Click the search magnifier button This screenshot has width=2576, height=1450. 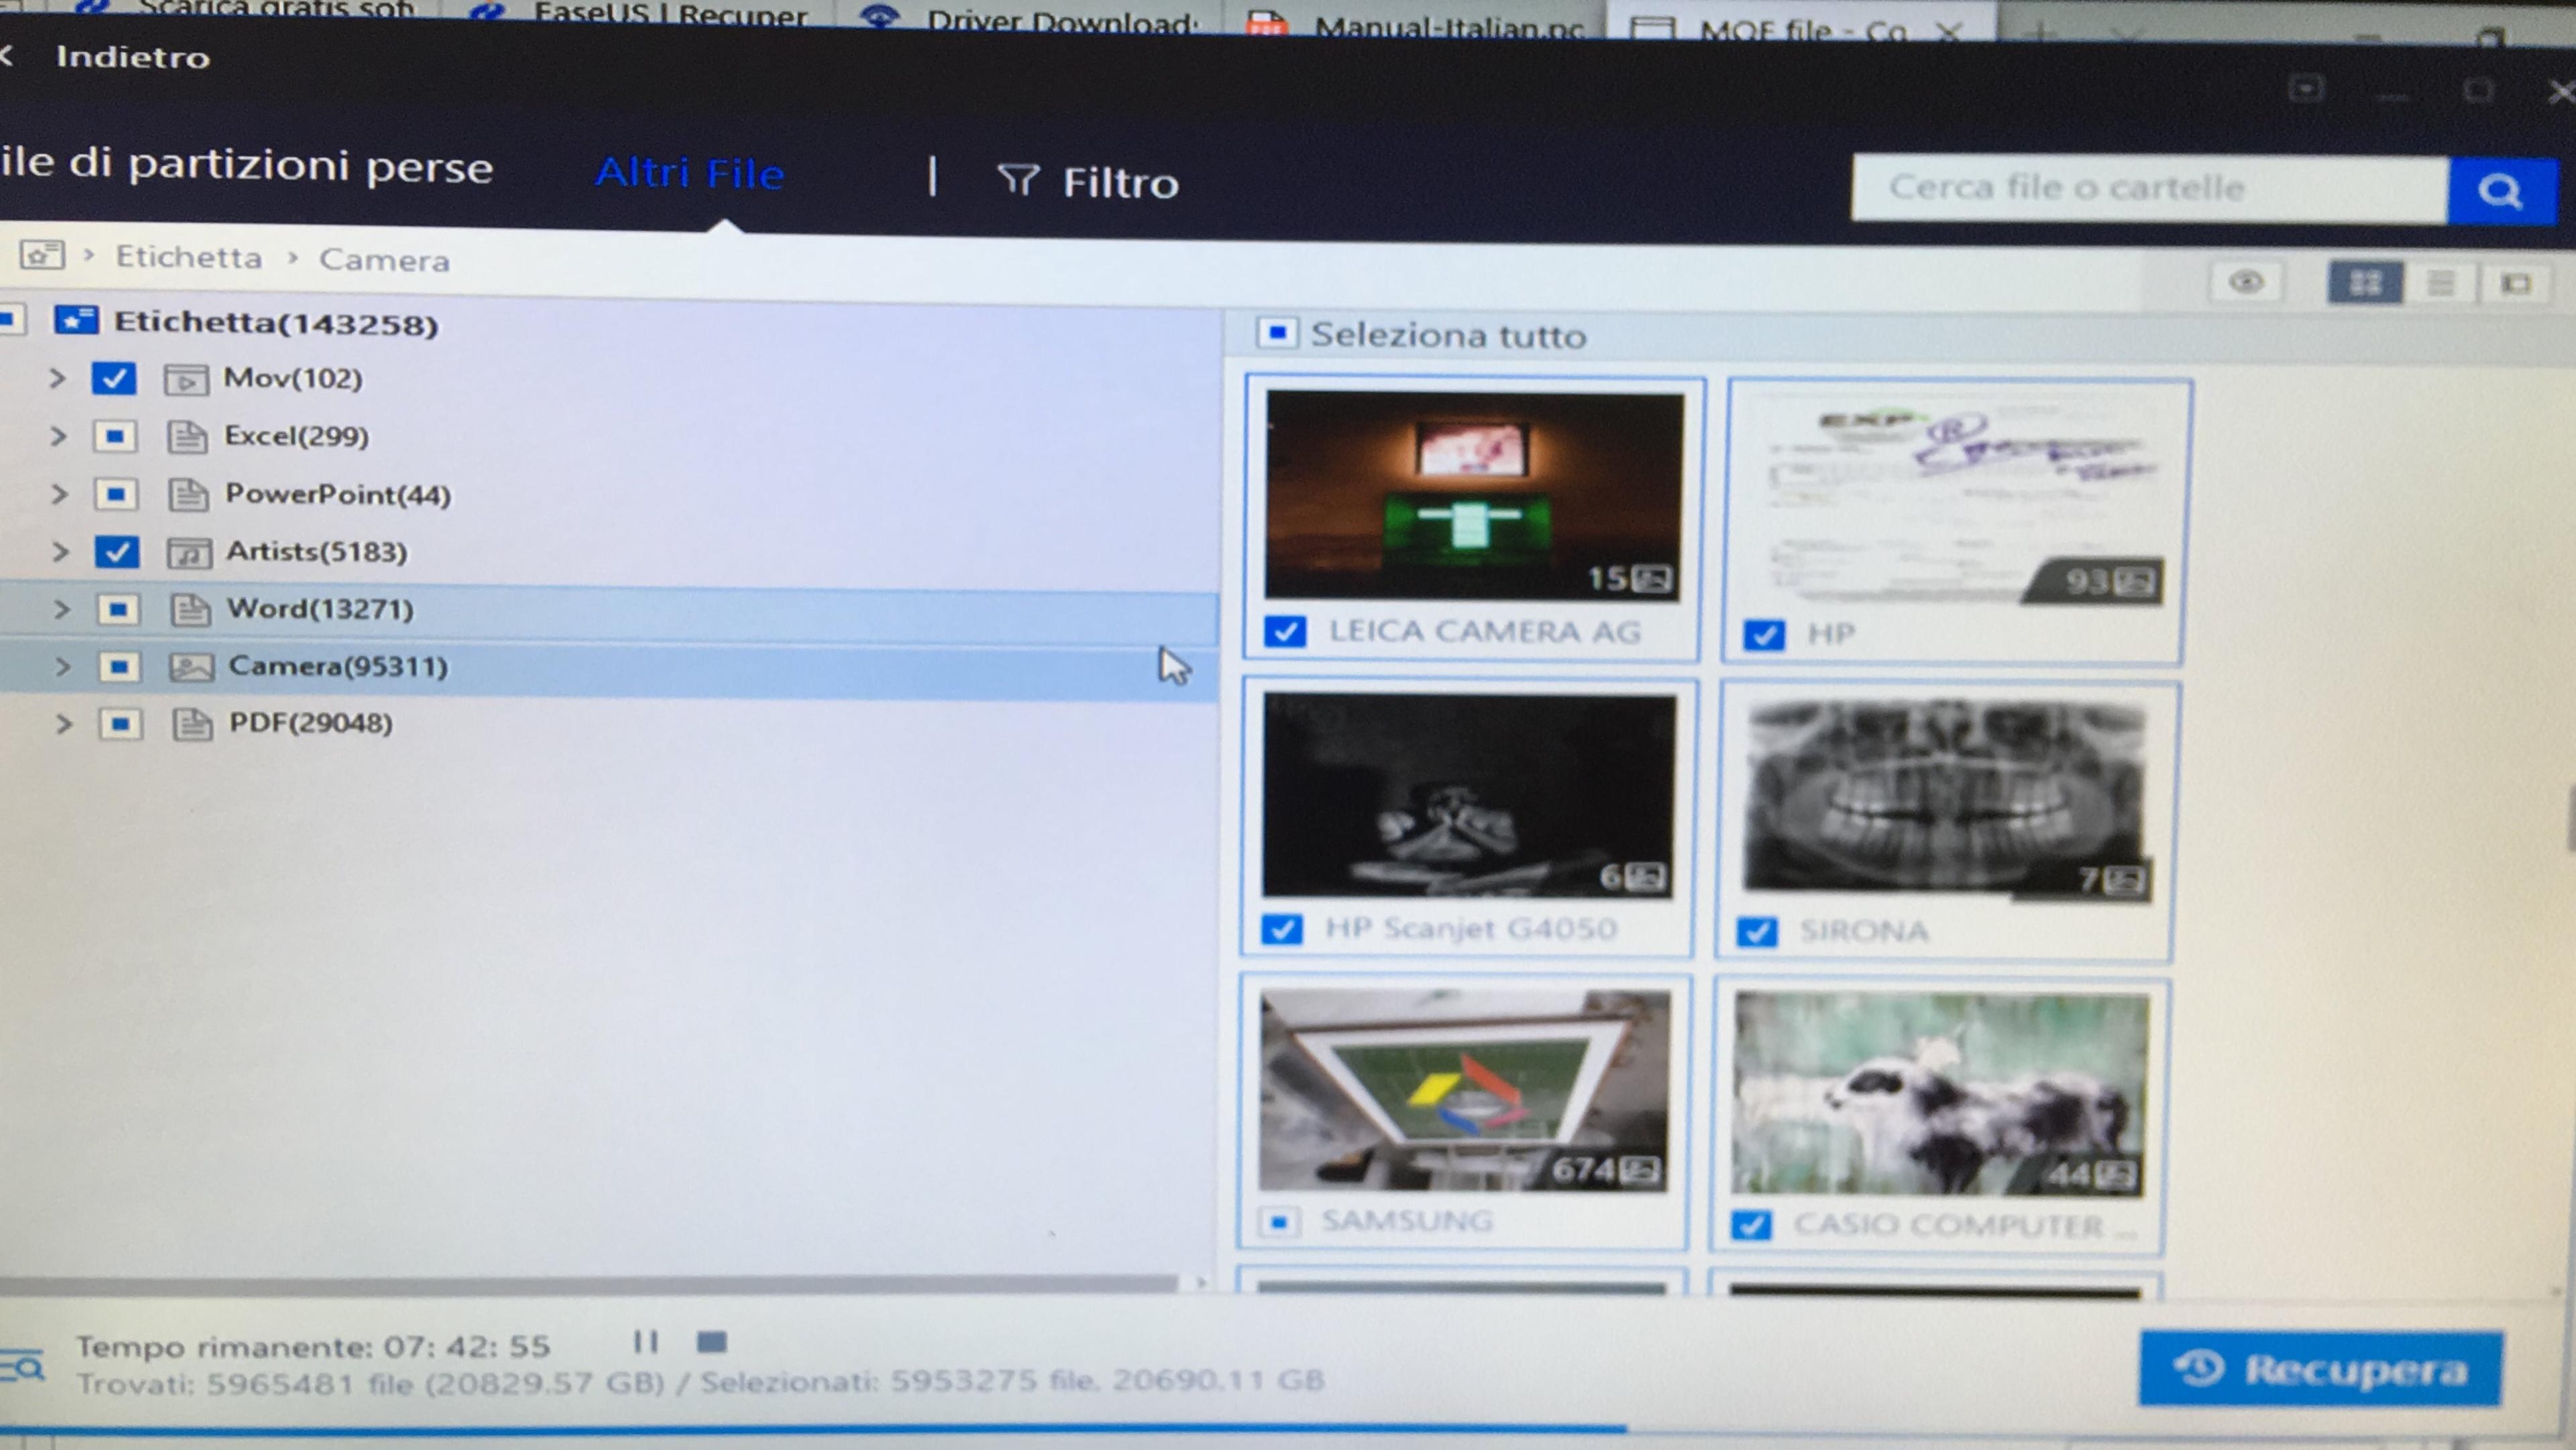click(2500, 190)
